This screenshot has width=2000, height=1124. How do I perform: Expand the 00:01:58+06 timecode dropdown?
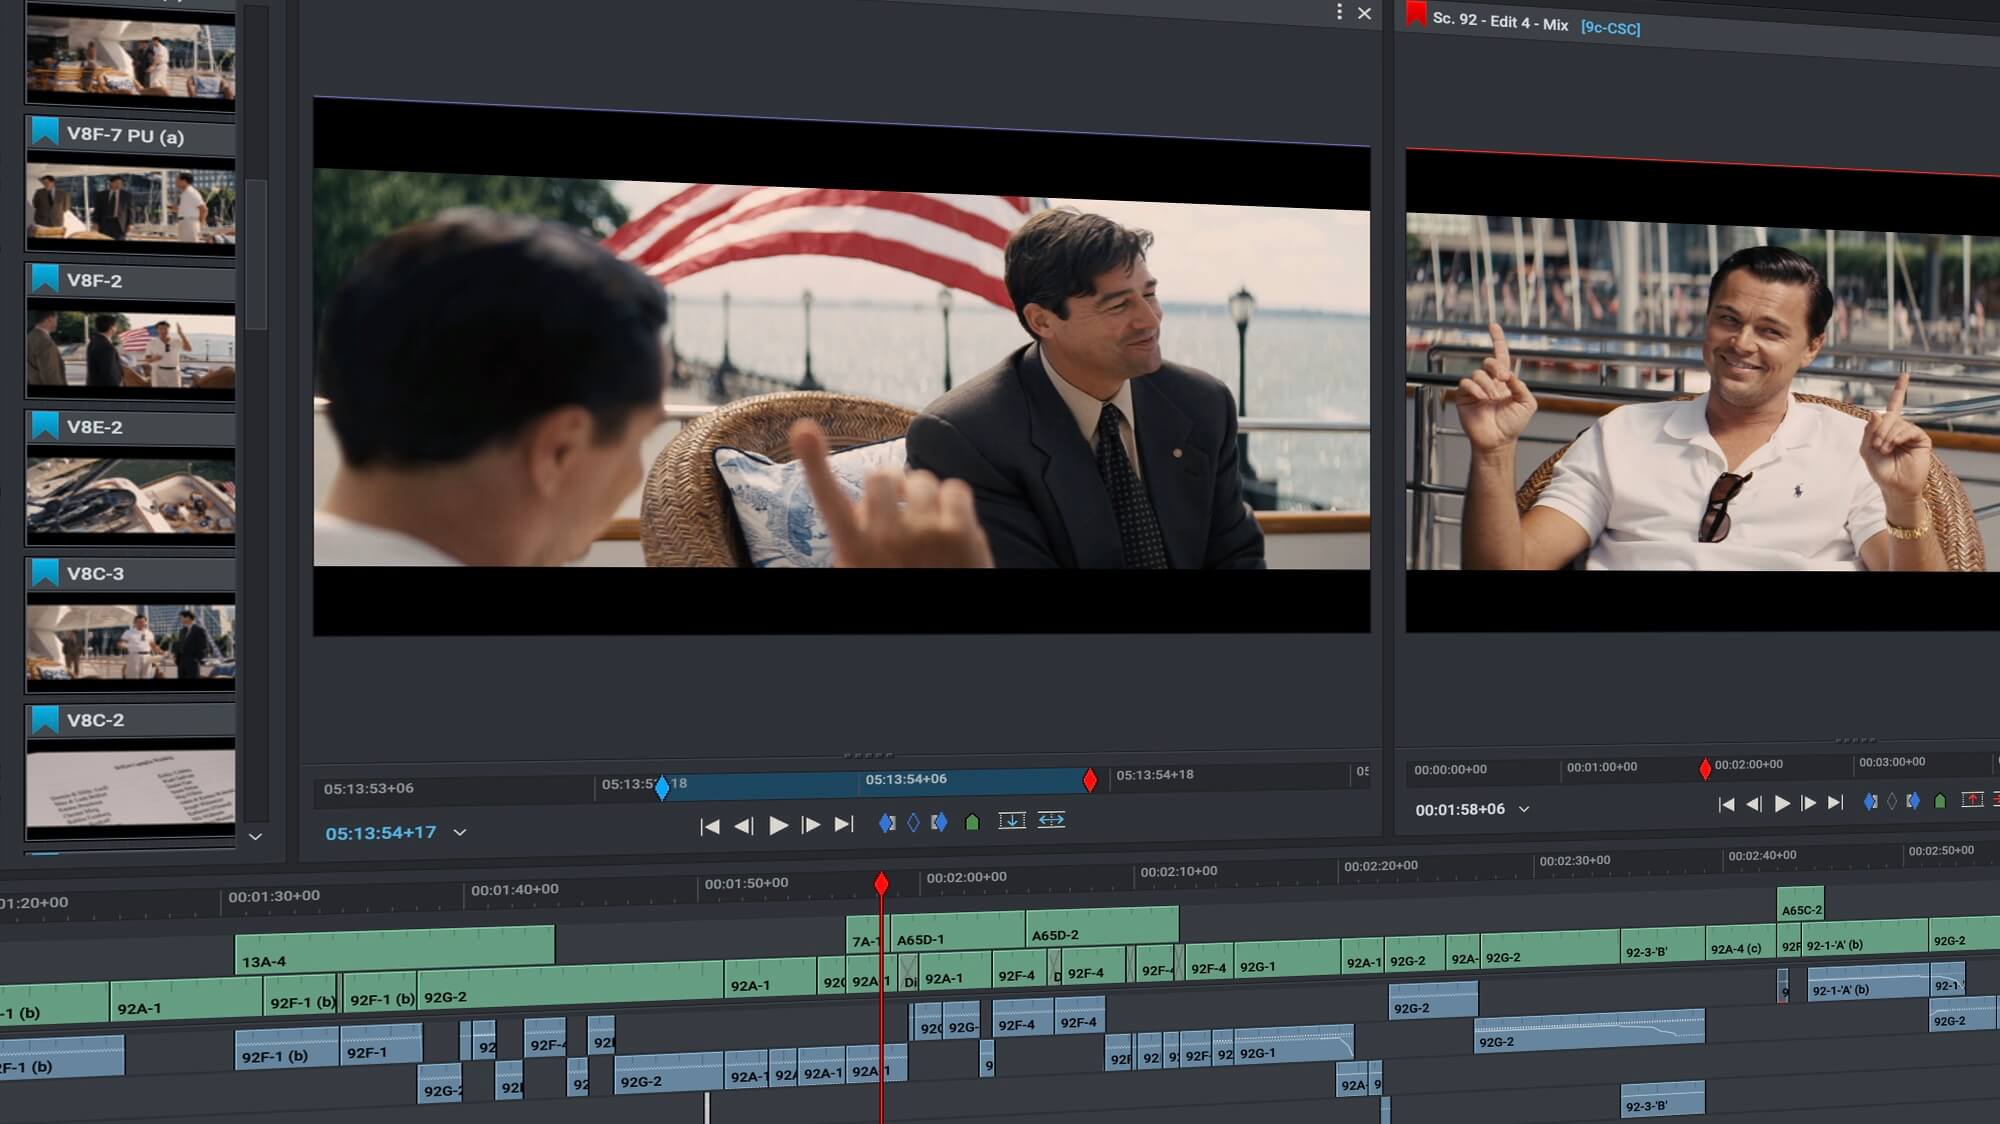pos(1524,809)
